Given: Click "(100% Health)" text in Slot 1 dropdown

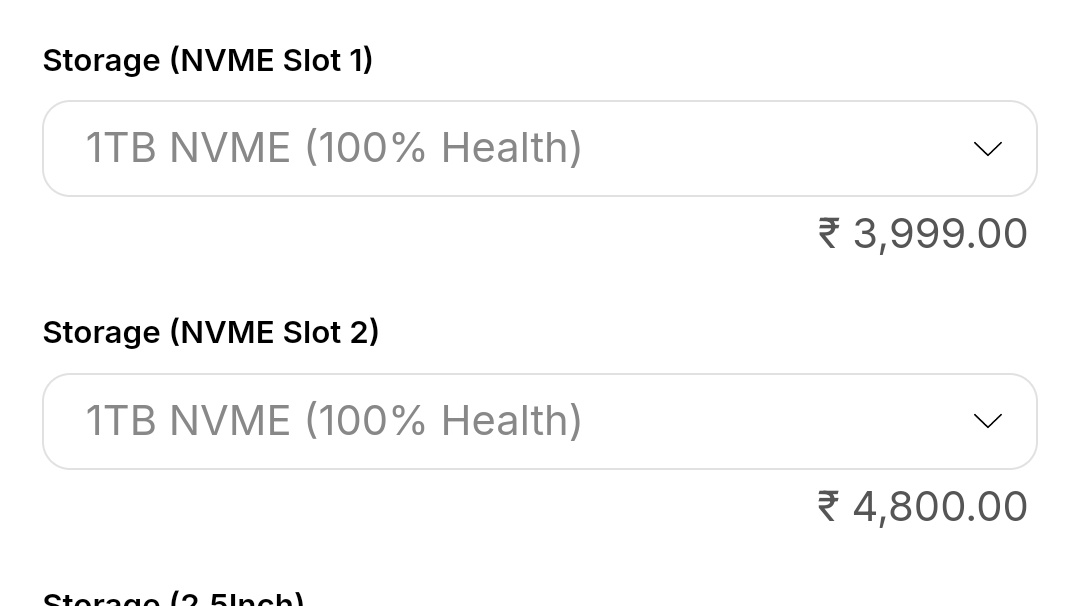Looking at the screenshot, I should click(x=443, y=148).
